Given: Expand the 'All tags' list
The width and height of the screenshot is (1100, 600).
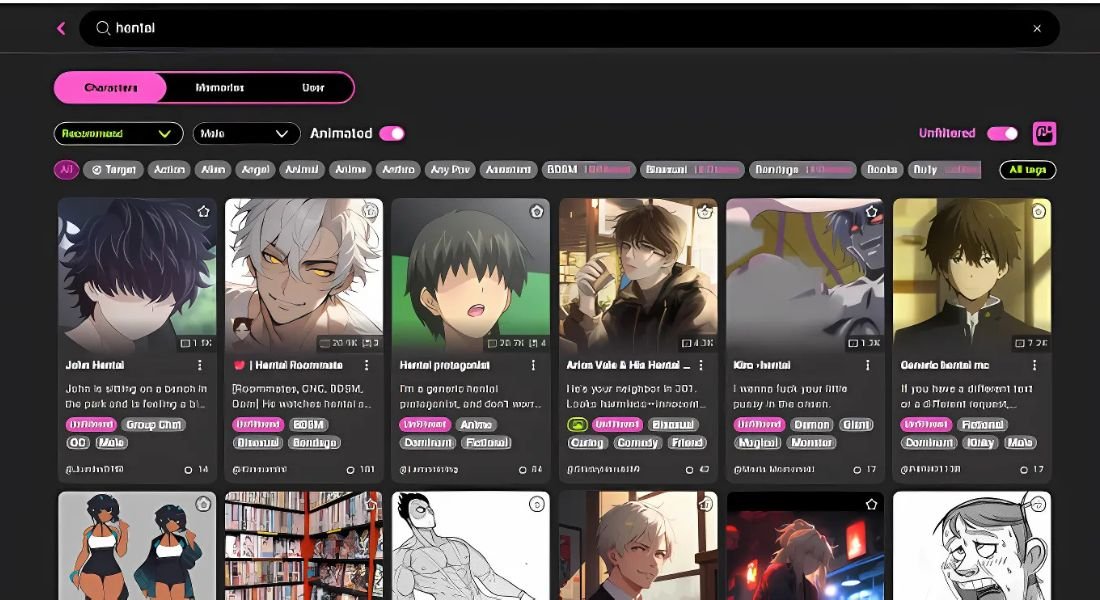Looking at the screenshot, I should tap(1027, 170).
